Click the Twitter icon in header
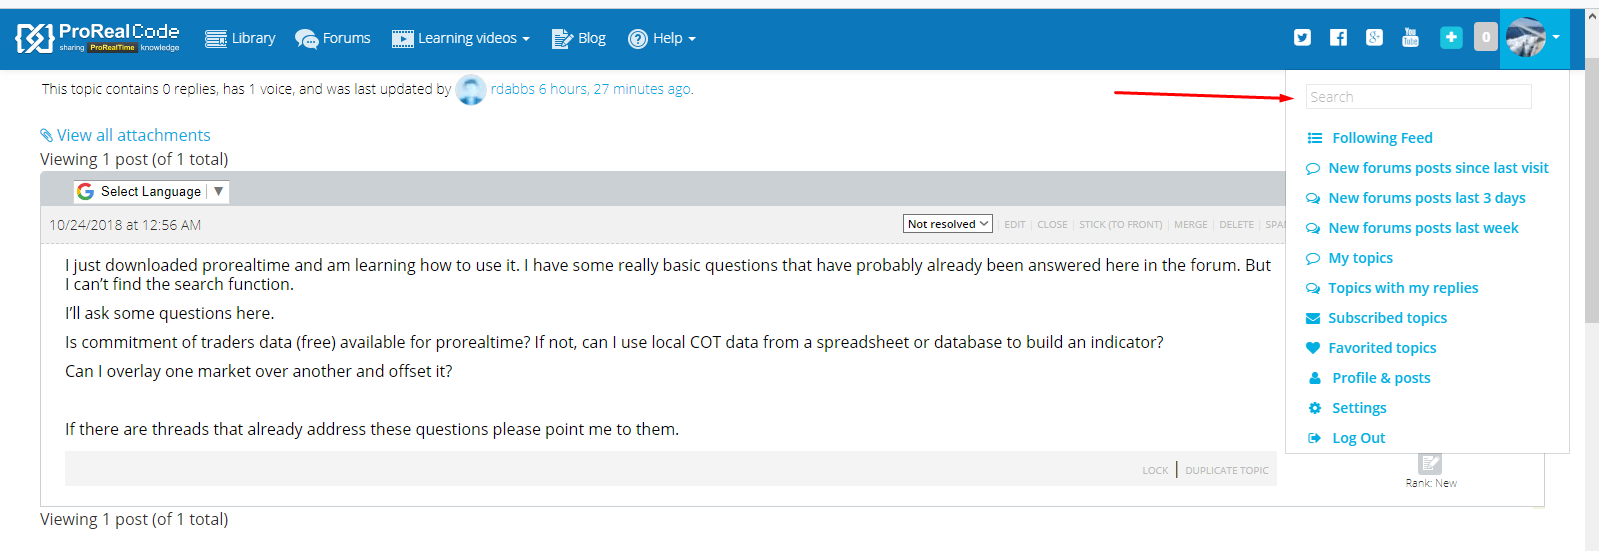Viewport: 1599px width, 551px height. coord(1302,38)
